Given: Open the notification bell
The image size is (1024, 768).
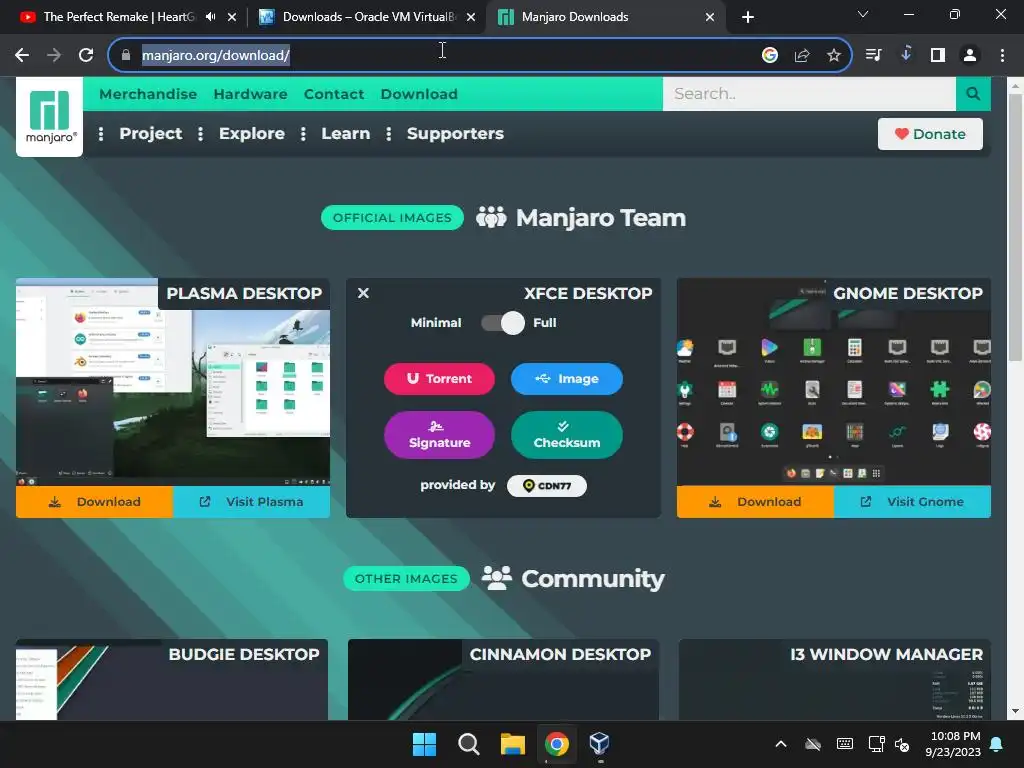Looking at the screenshot, I should click(997, 744).
